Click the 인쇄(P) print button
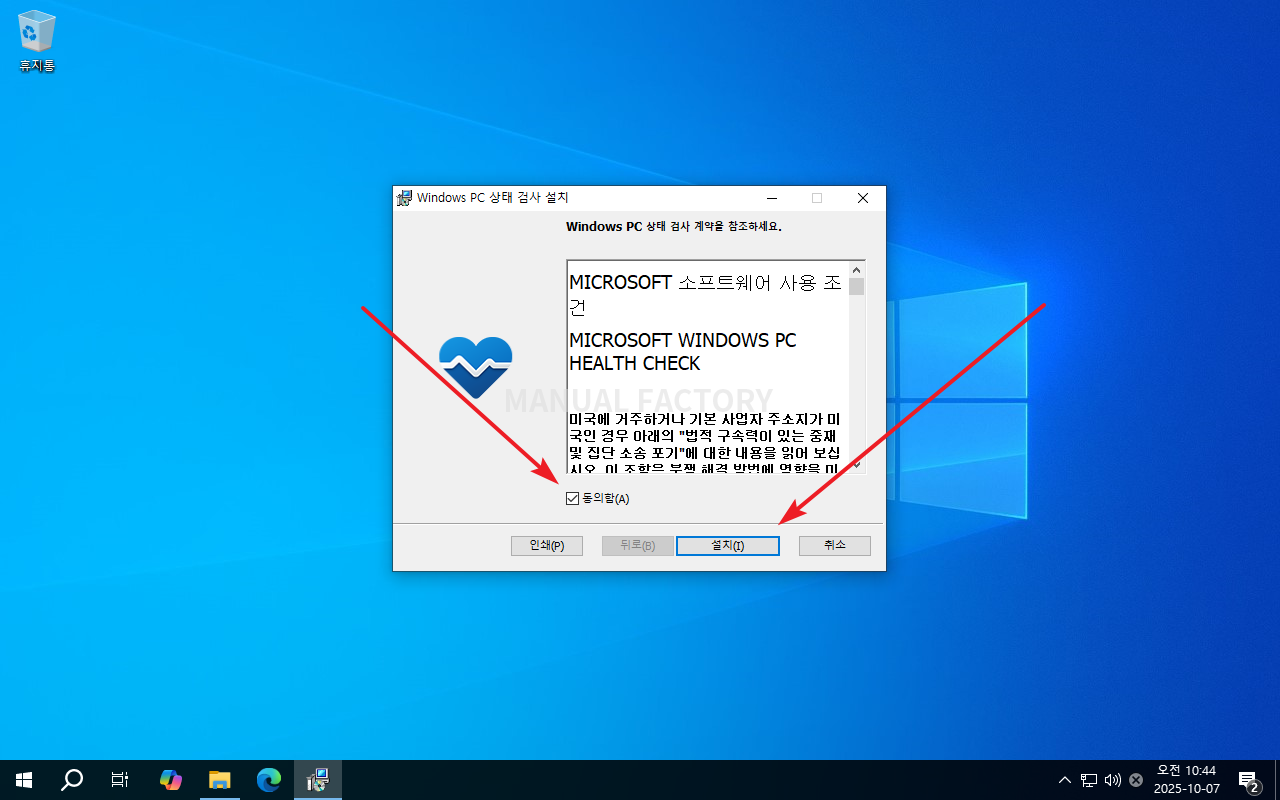1280x800 pixels. click(547, 545)
